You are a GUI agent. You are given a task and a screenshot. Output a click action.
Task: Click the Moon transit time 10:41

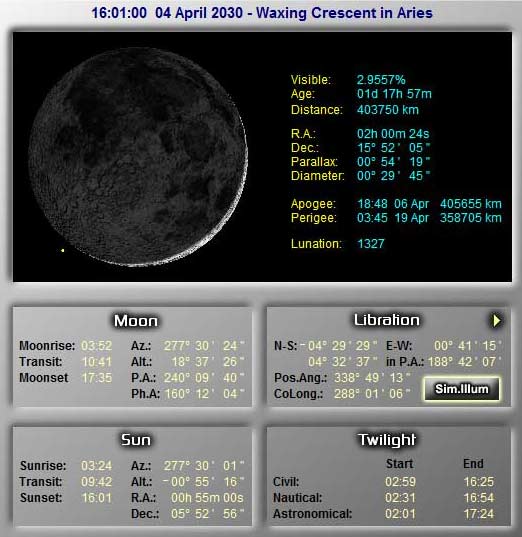(x=96, y=362)
